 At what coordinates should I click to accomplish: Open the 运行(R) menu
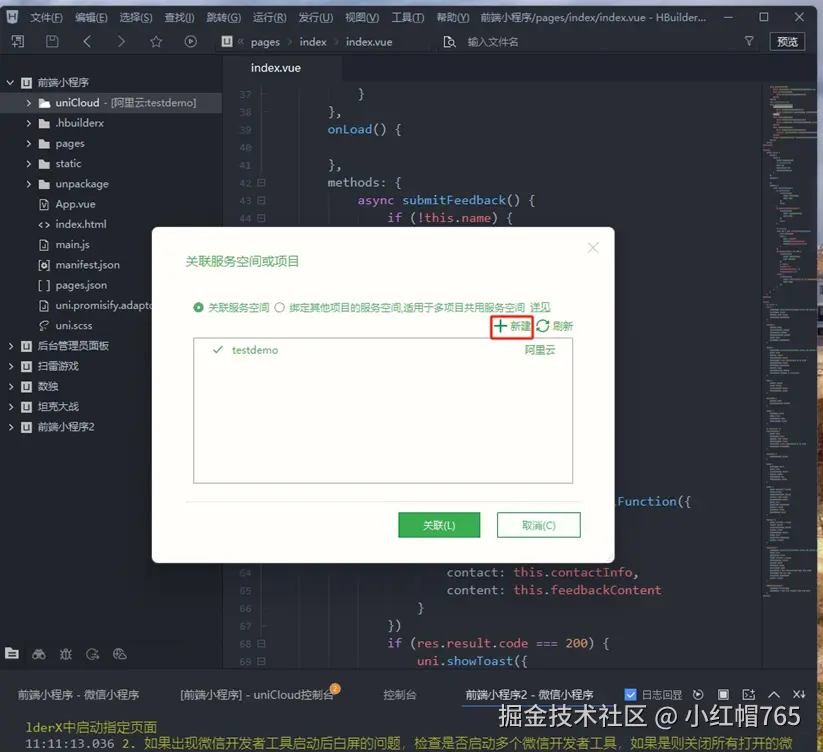point(270,17)
